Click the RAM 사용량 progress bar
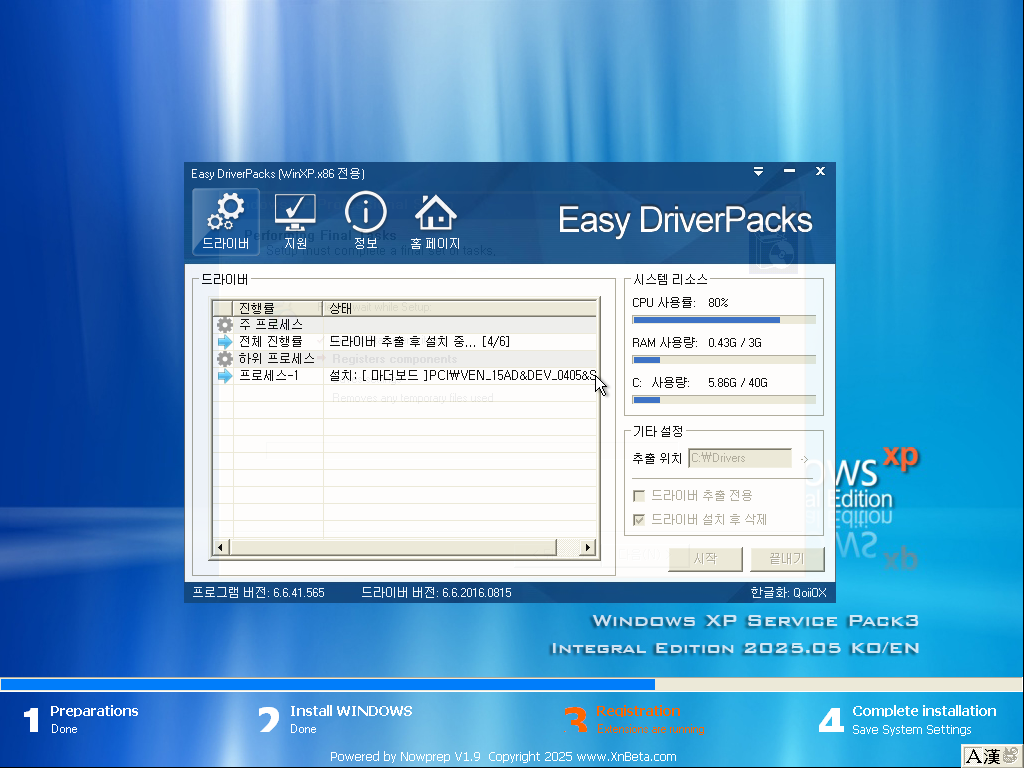This screenshot has height=768, width=1024. pyautogui.click(x=724, y=360)
